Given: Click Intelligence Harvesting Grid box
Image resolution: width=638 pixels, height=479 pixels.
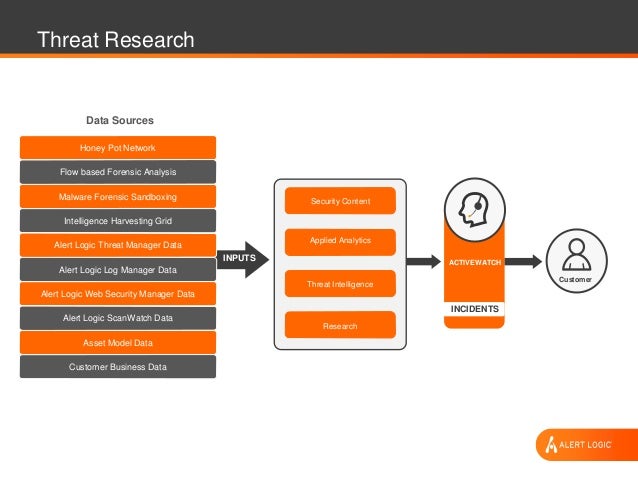Looking at the screenshot, I should (118, 221).
